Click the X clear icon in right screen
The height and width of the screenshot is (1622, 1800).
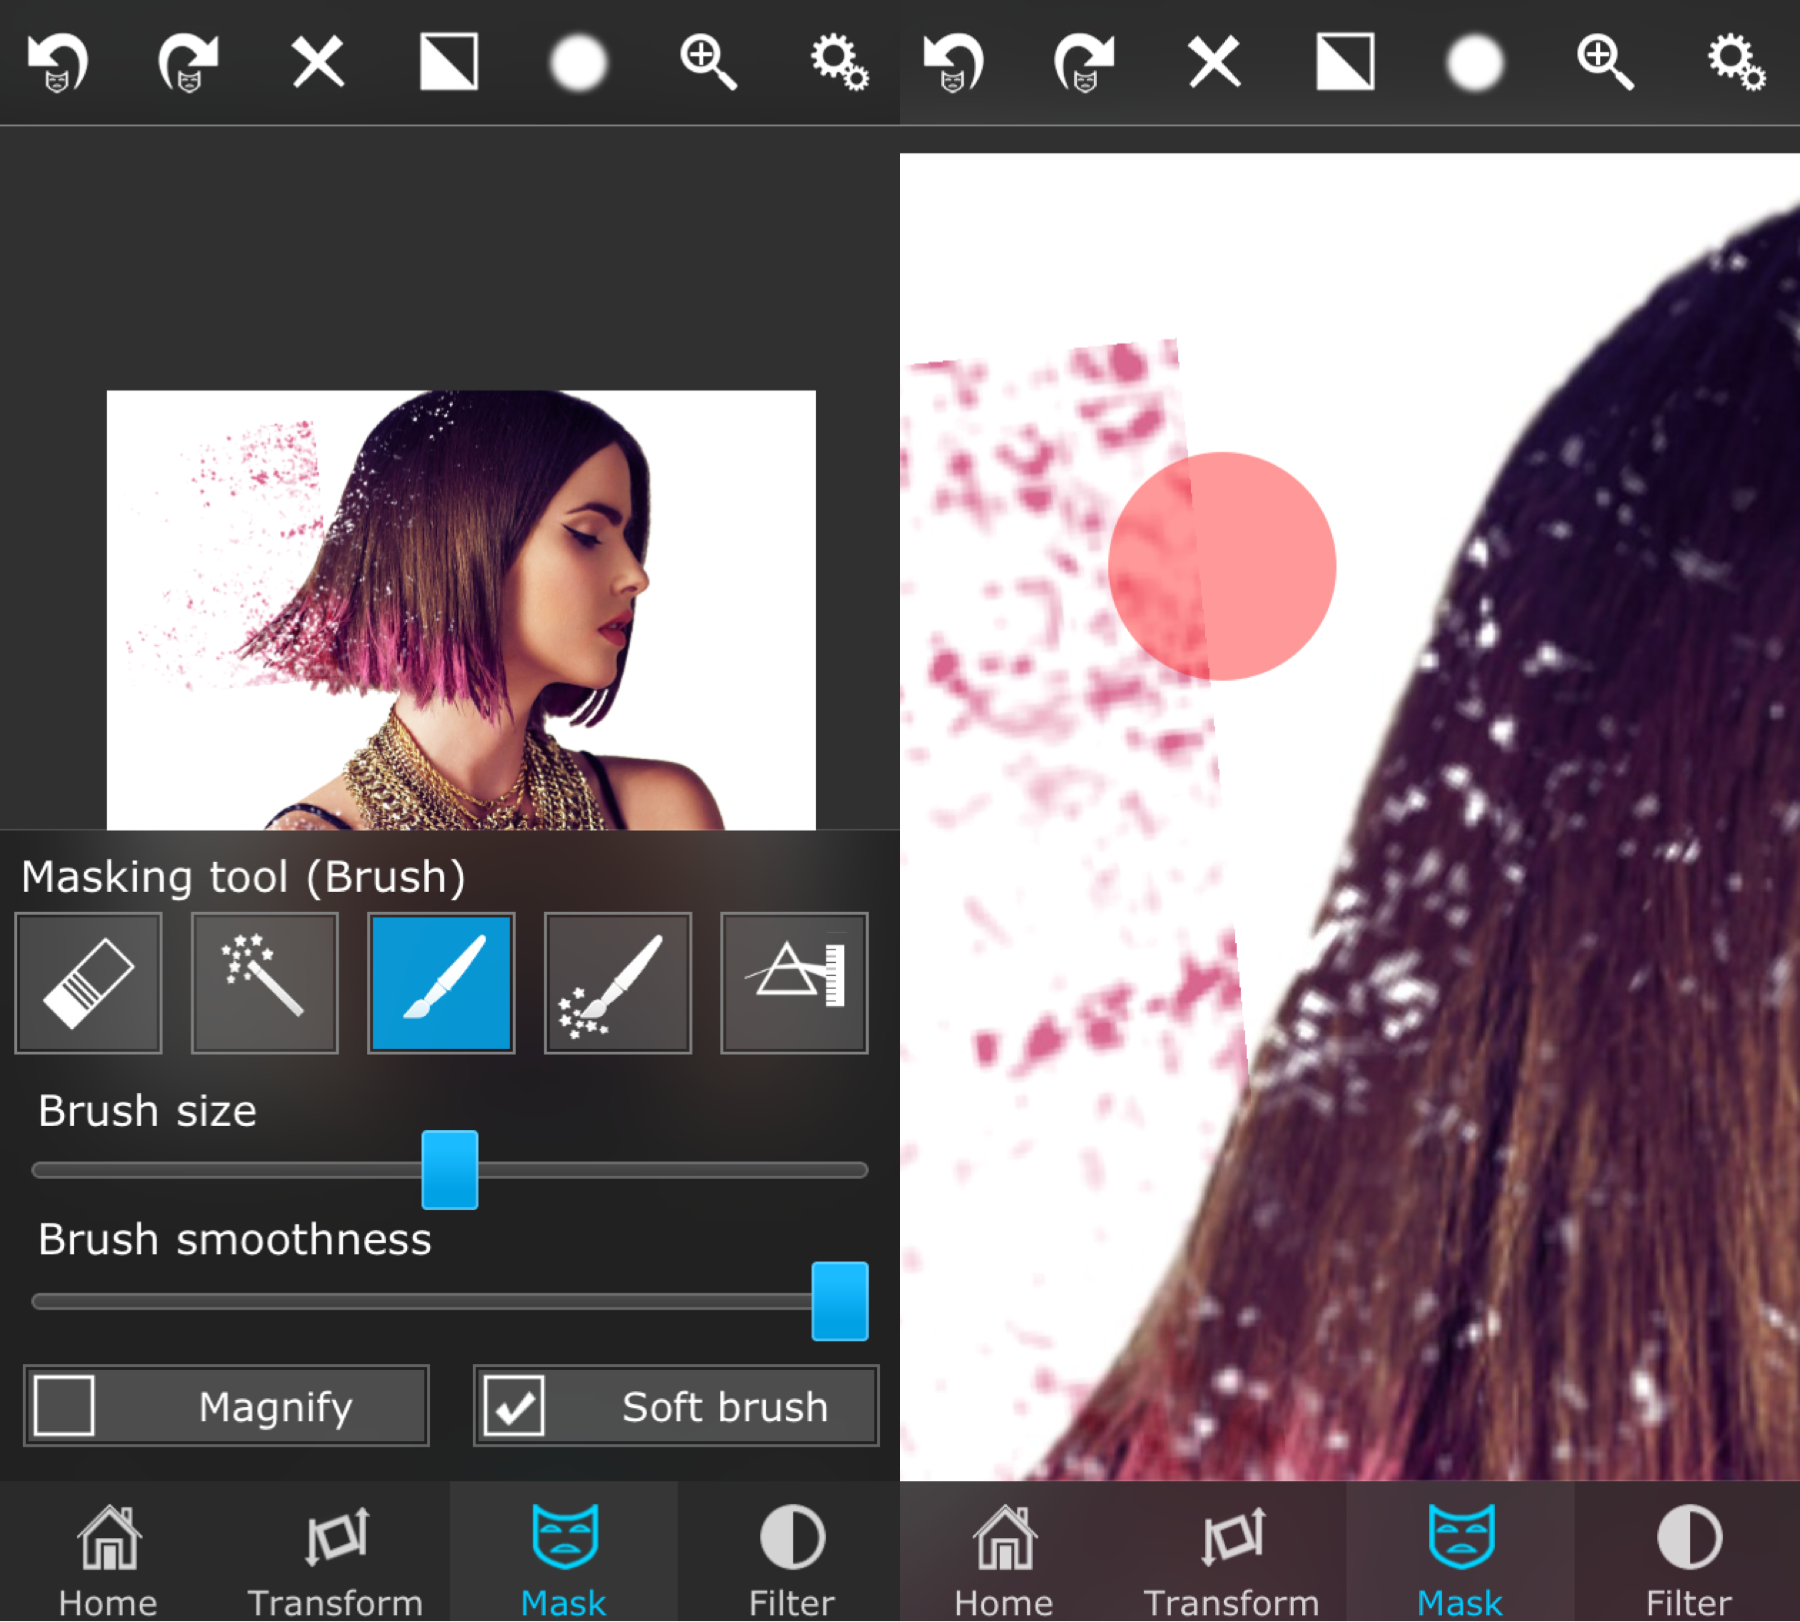click(1214, 62)
